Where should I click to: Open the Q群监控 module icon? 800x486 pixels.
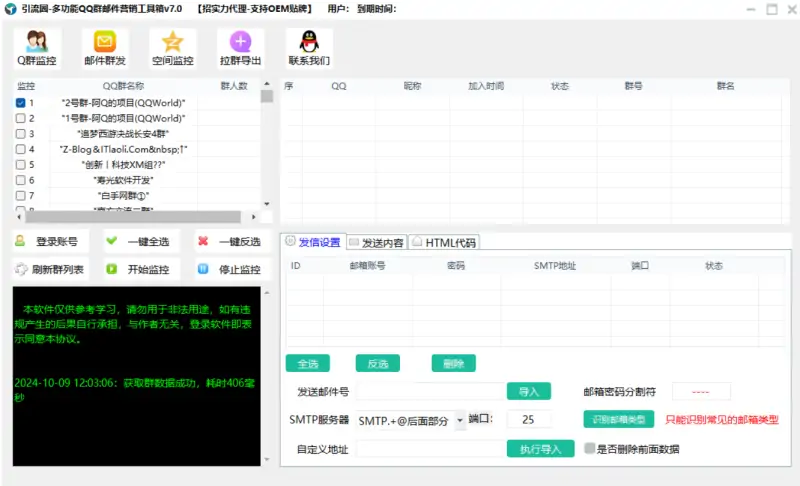coord(37,41)
